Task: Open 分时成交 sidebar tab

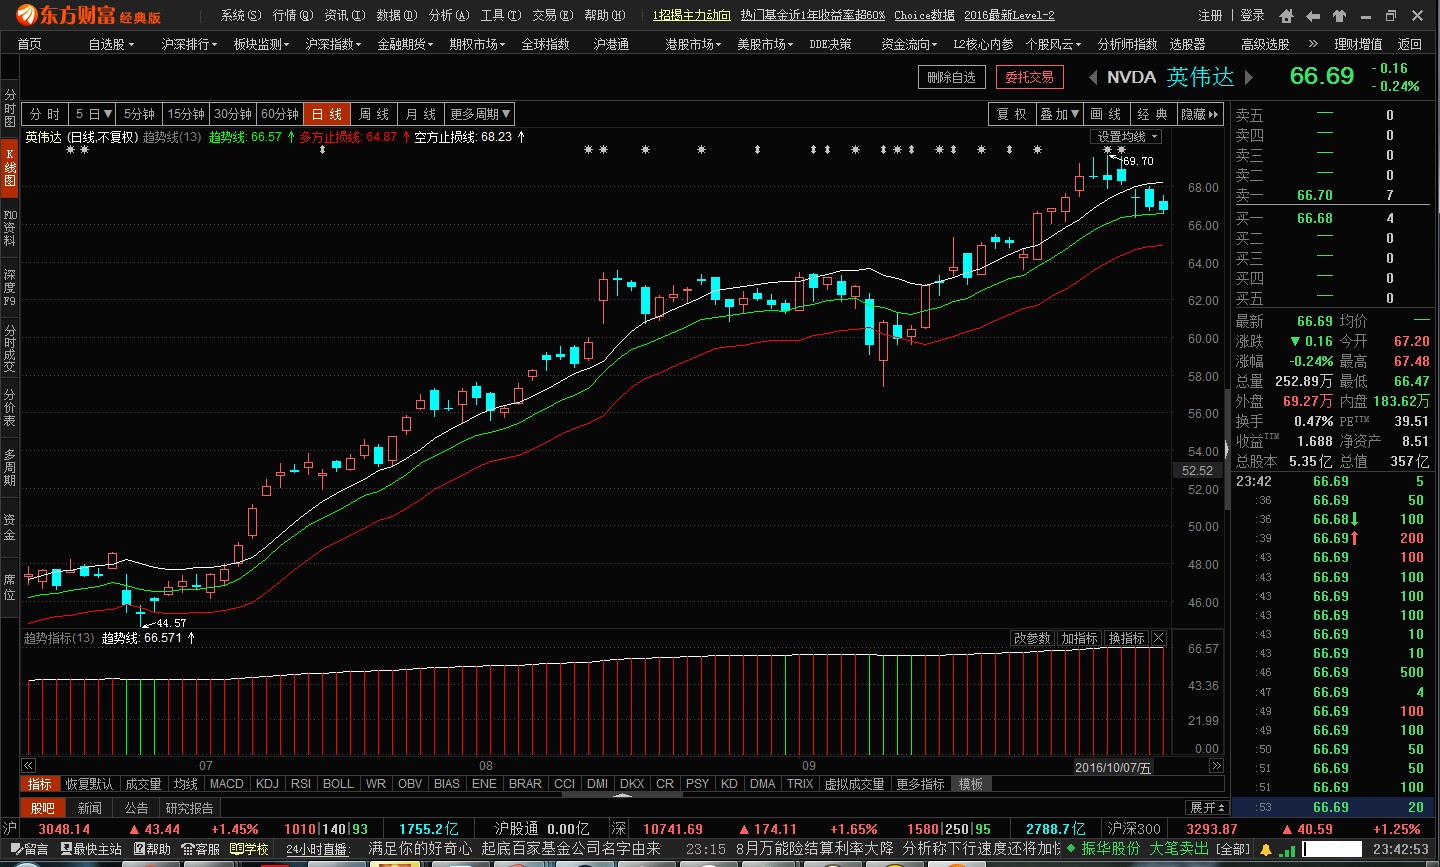Action: coord(10,348)
